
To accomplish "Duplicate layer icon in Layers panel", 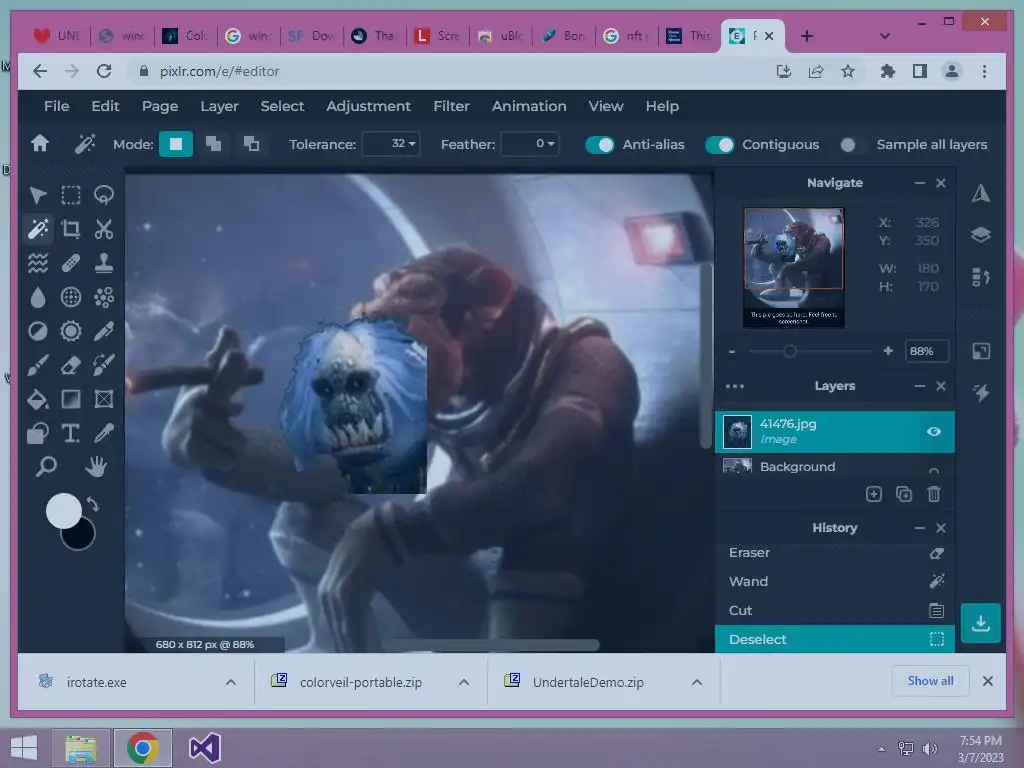I will [904, 494].
